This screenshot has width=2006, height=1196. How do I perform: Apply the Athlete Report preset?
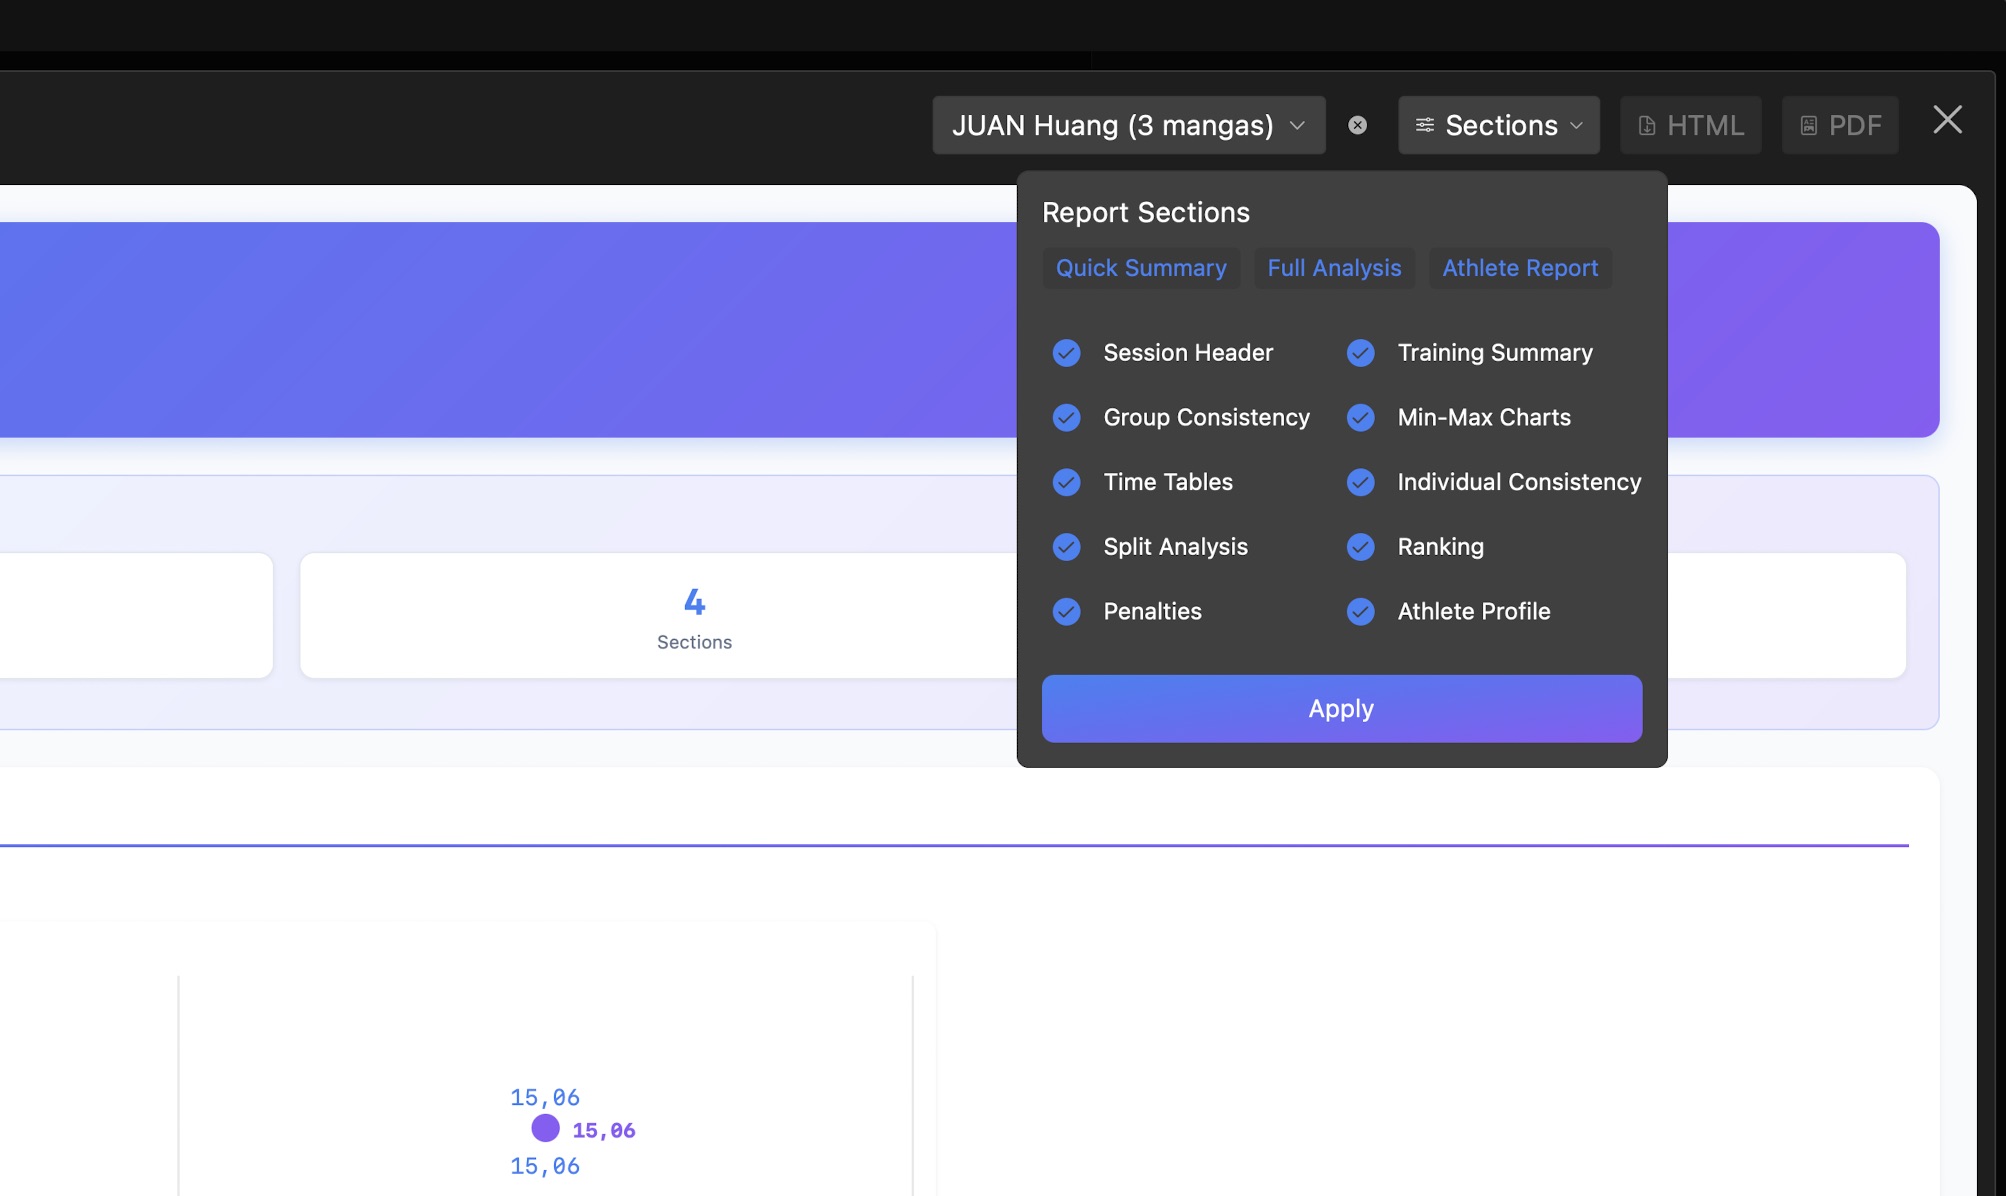pos(1520,268)
